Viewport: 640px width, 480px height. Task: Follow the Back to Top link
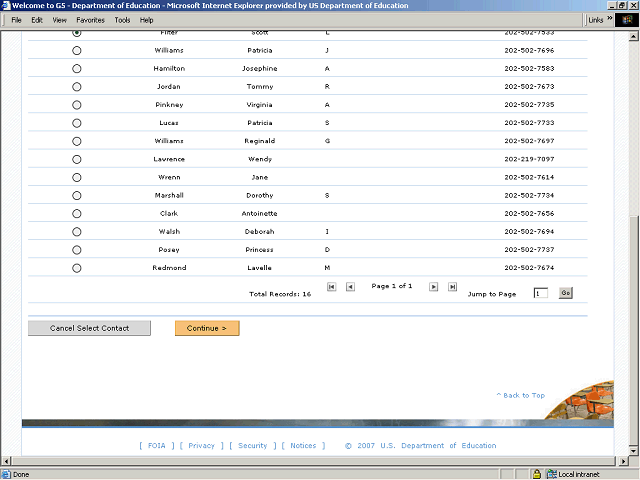click(x=521, y=395)
